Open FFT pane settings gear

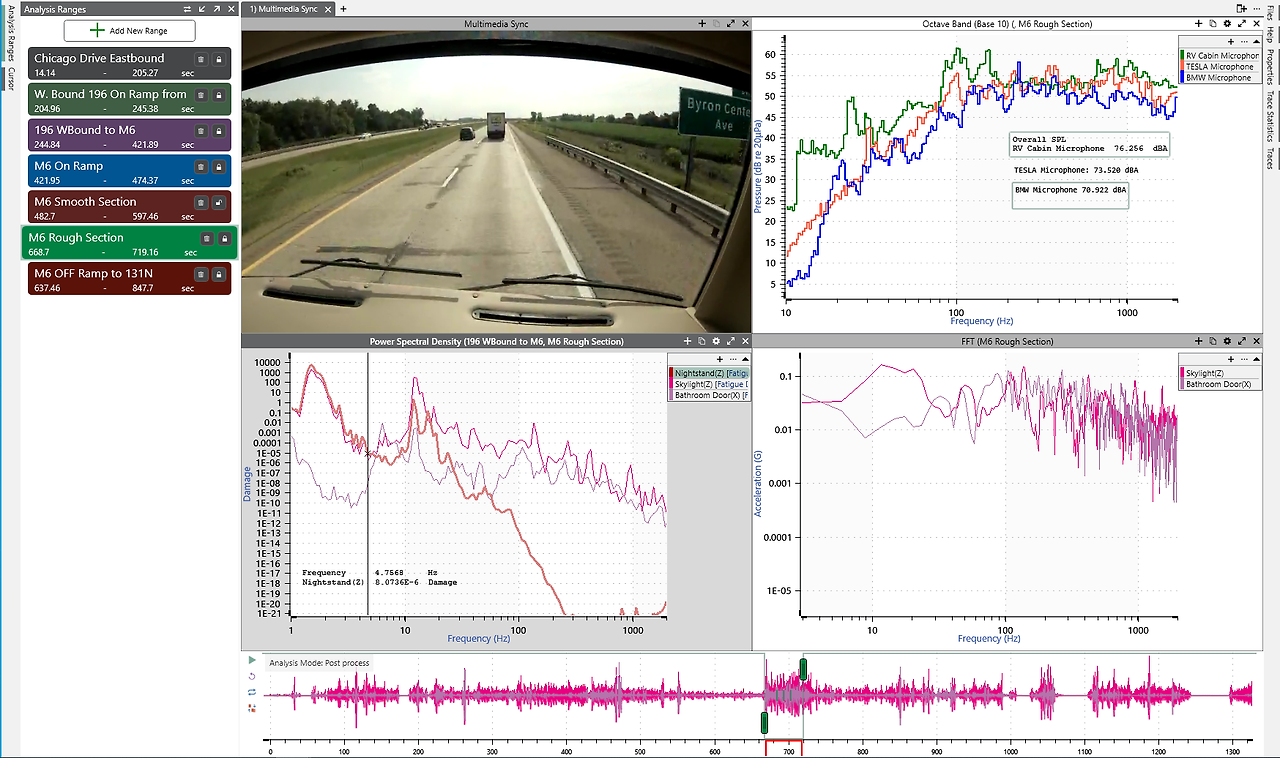[x=1227, y=341]
